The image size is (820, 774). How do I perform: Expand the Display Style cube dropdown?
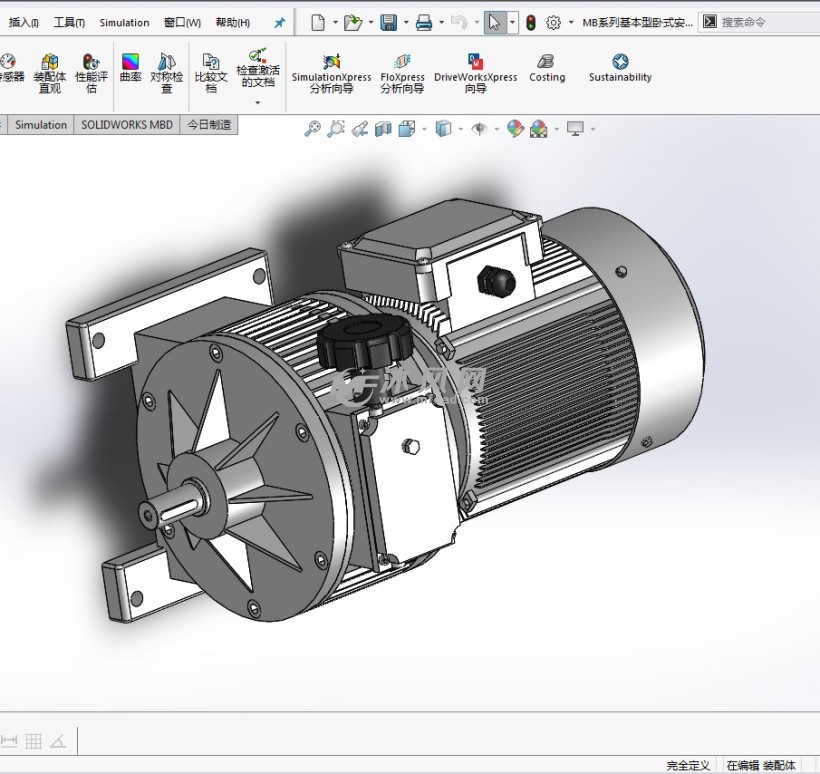(460, 129)
